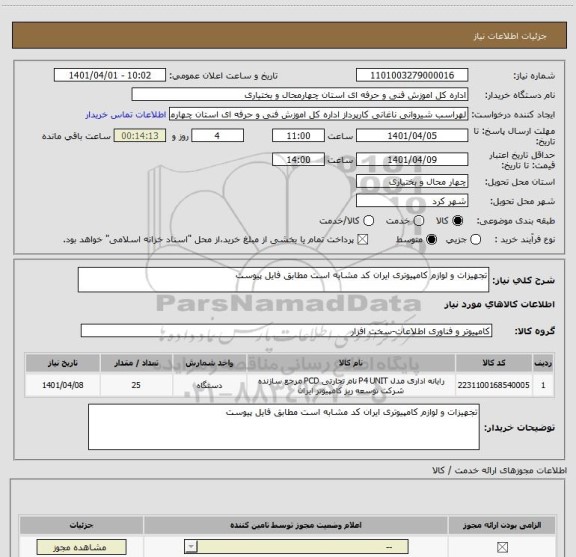The width and height of the screenshot is (576, 557).
Task: Select the کالا/خدمت radio button
Action: [368, 220]
